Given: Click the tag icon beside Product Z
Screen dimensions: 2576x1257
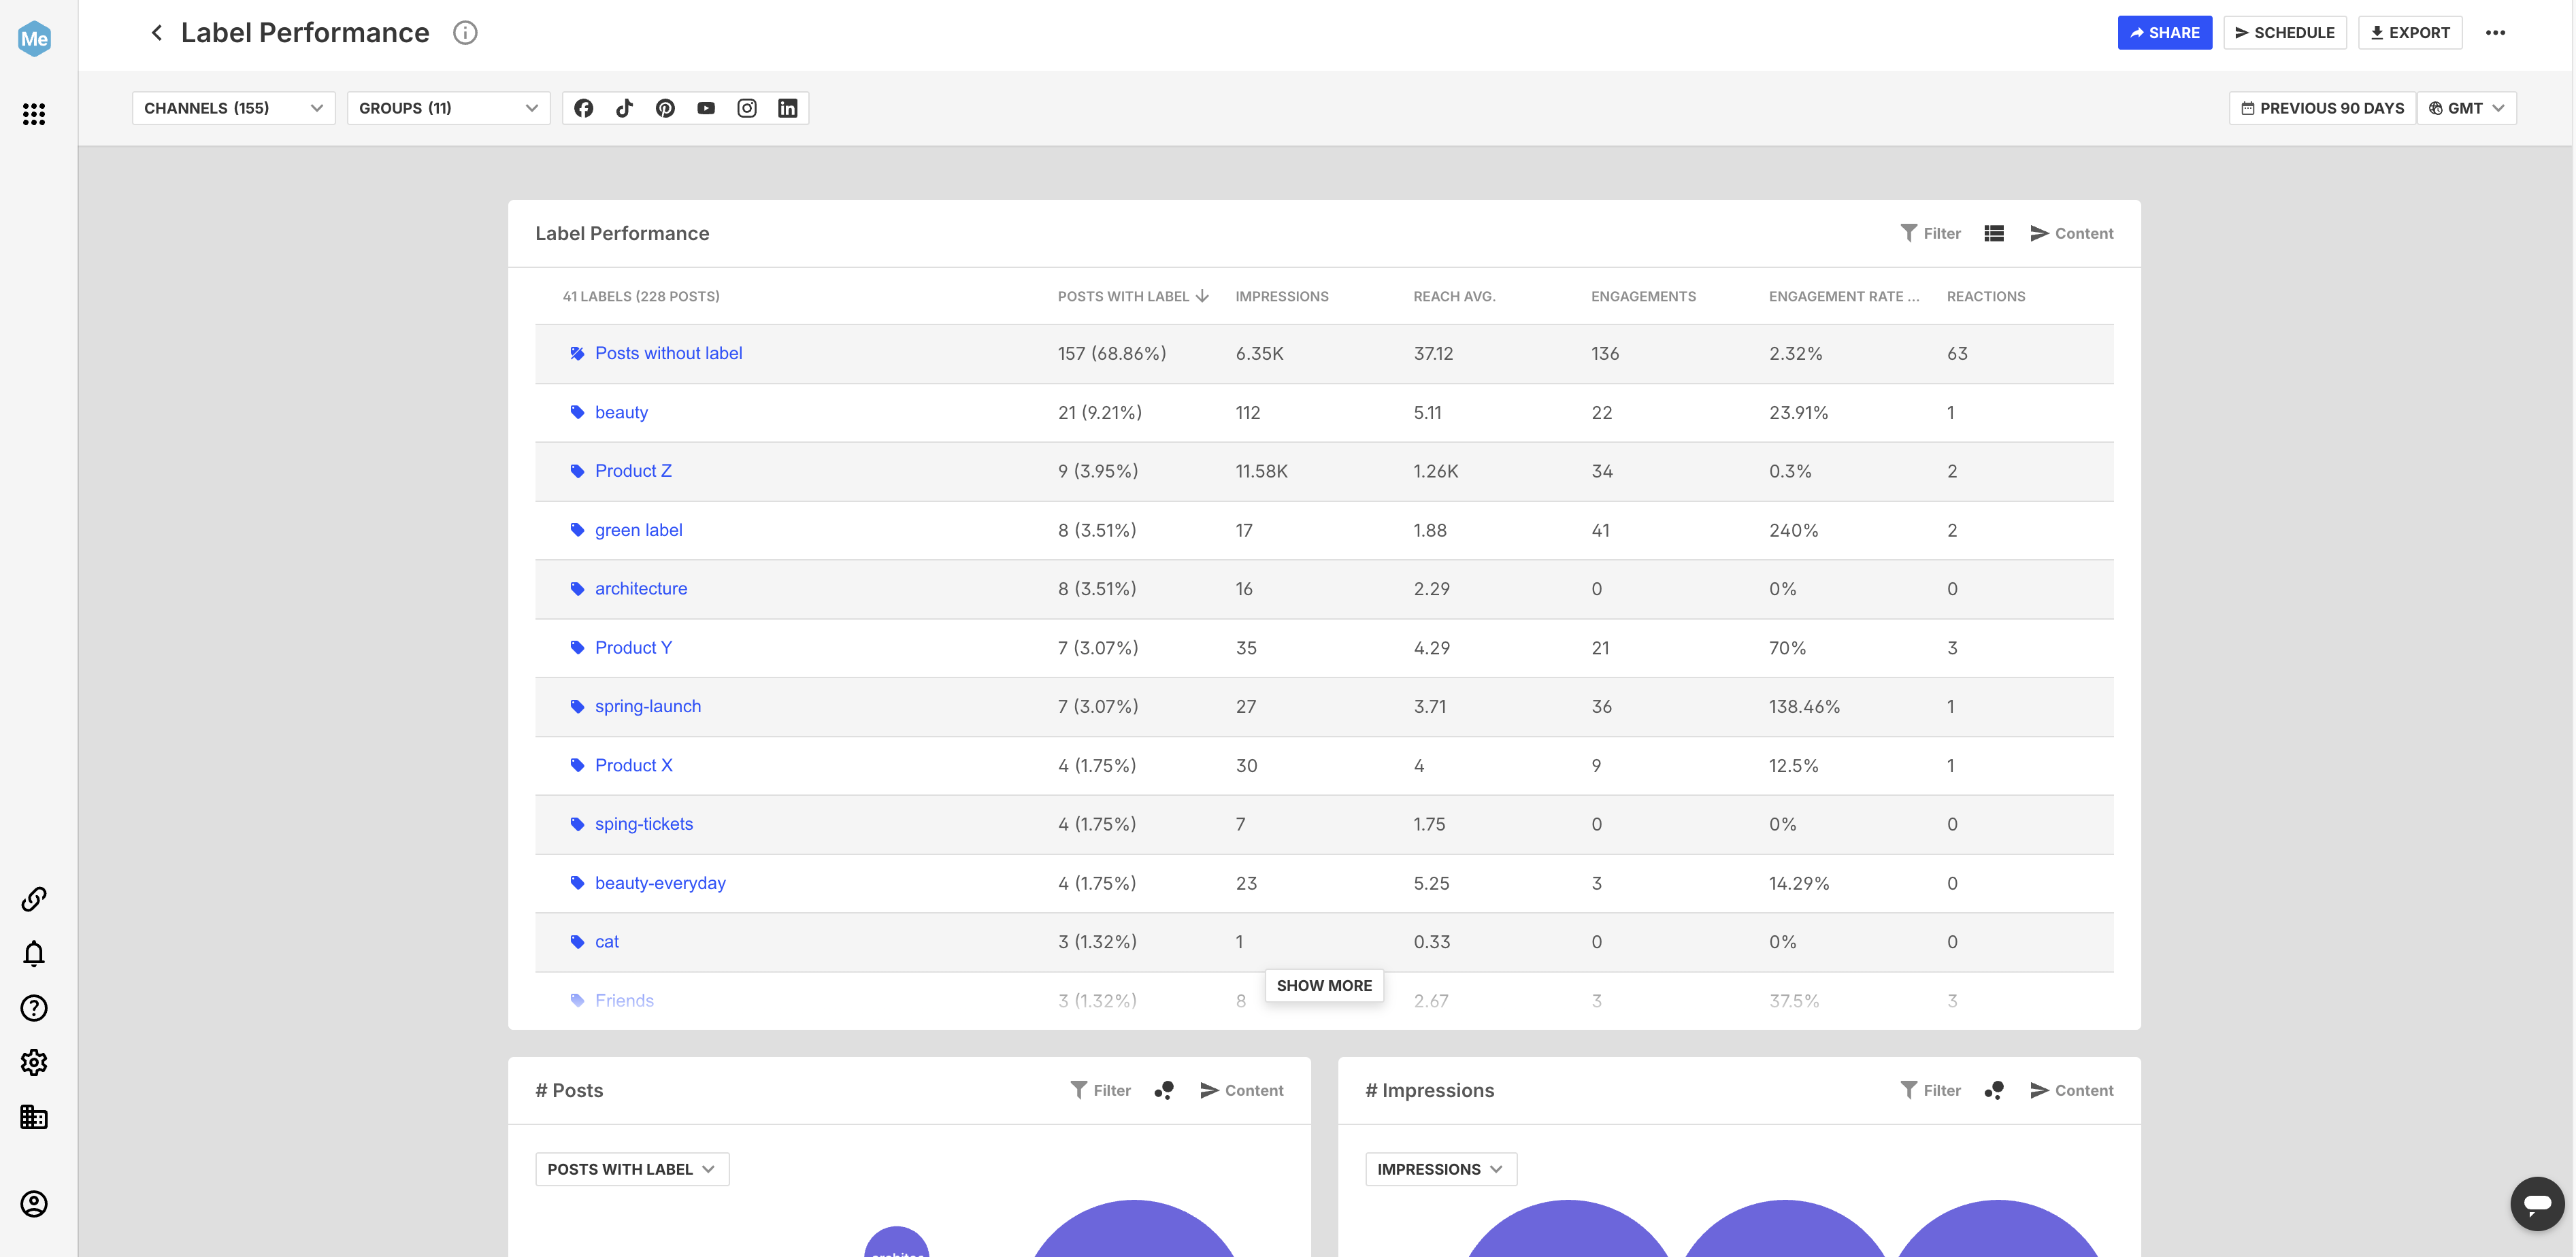Looking at the screenshot, I should point(577,471).
